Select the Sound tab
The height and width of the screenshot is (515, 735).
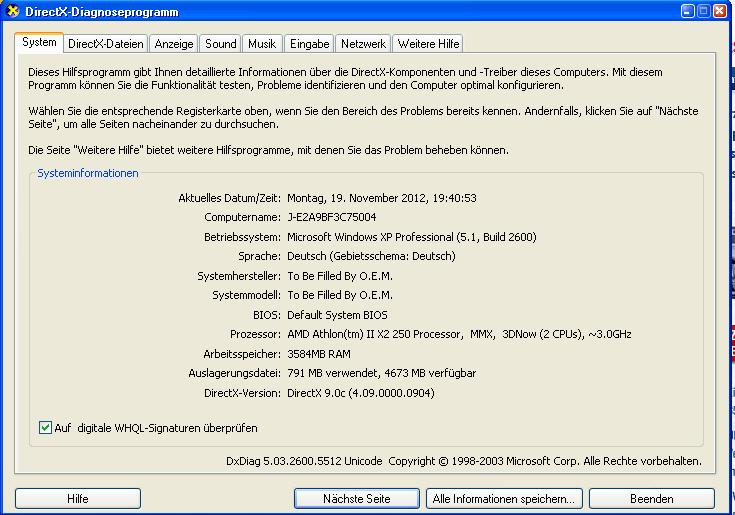tap(220, 44)
